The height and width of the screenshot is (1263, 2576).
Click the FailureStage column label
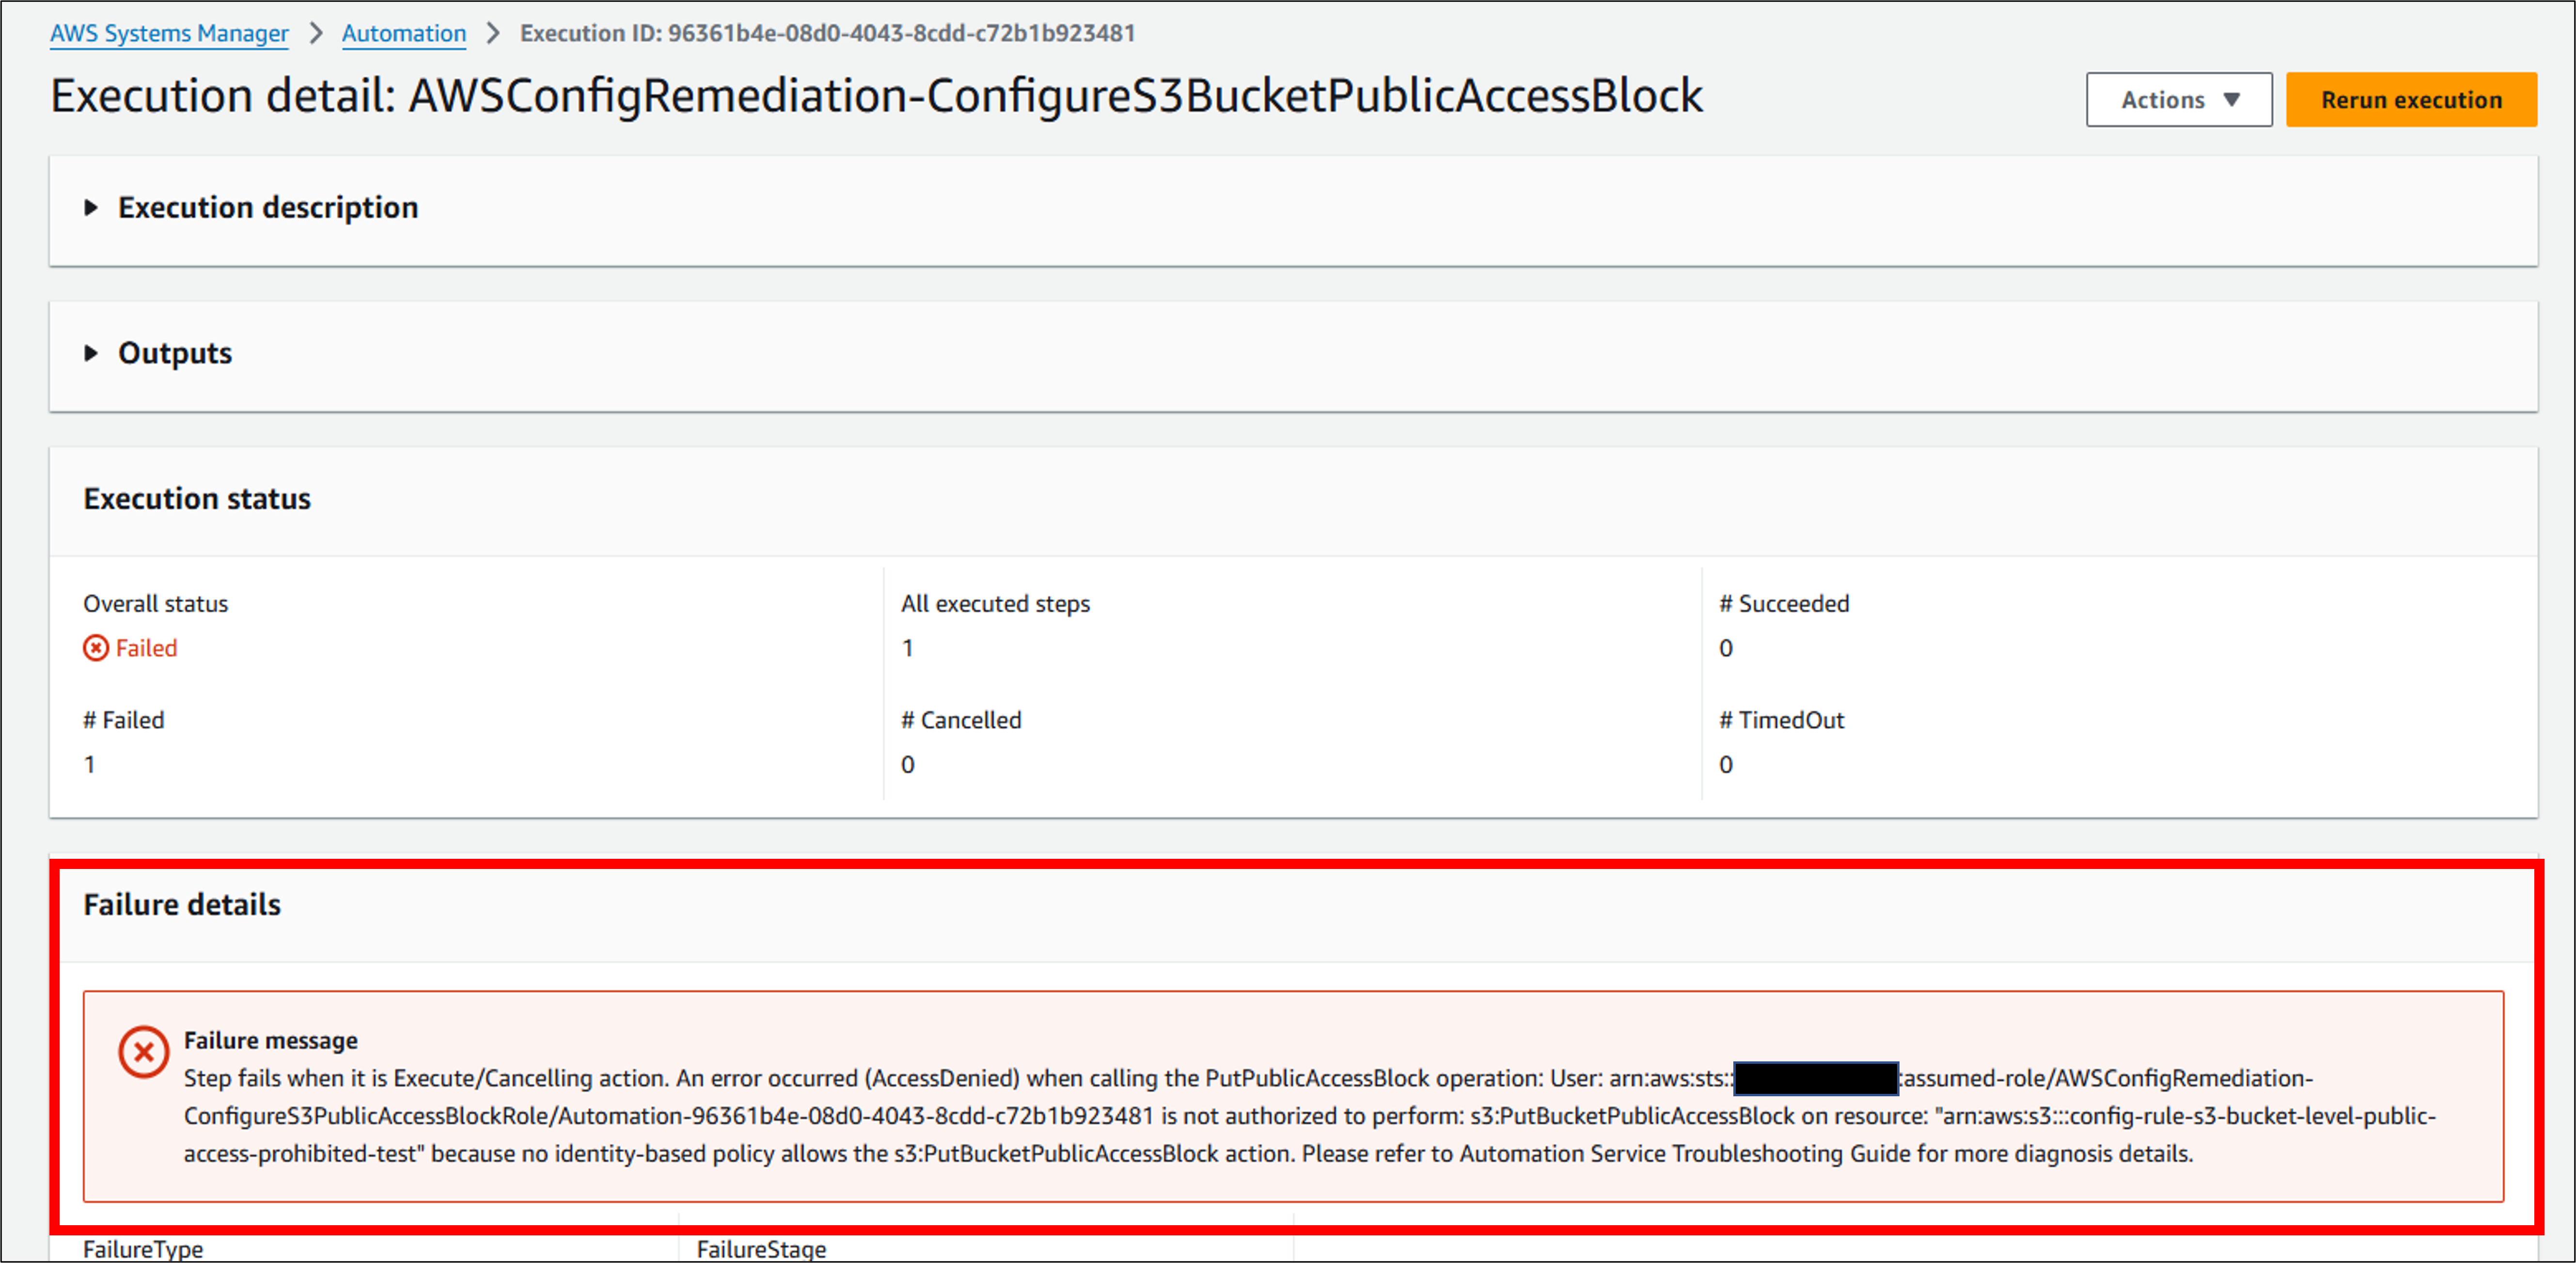click(761, 1248)
